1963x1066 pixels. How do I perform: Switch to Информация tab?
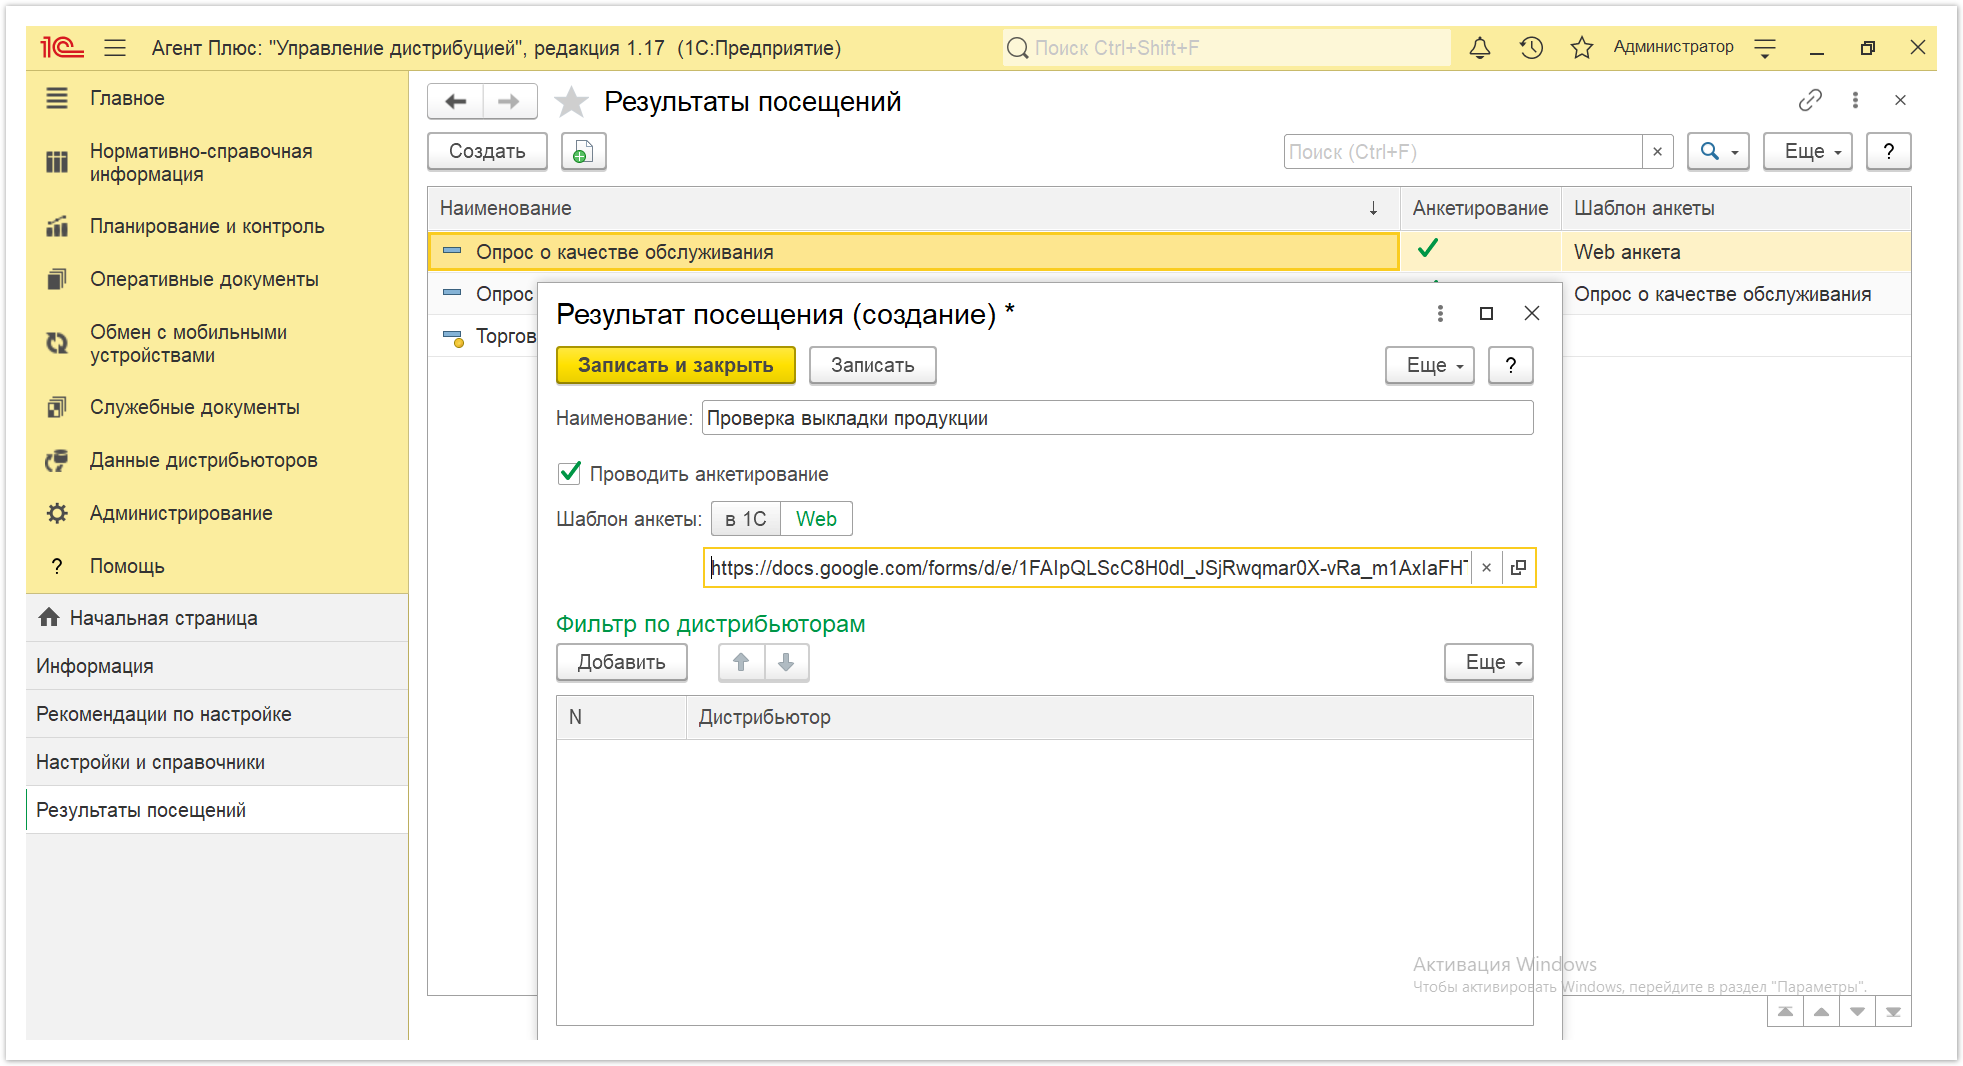click(217, 666)
